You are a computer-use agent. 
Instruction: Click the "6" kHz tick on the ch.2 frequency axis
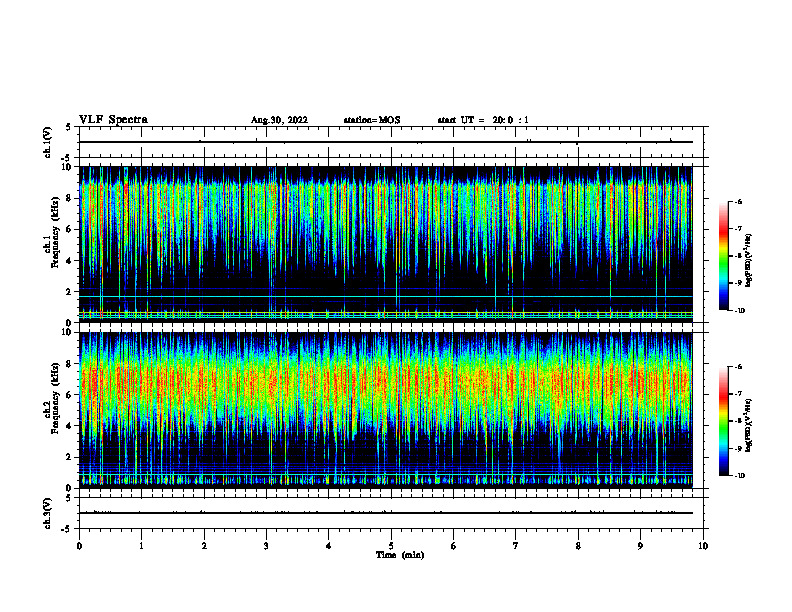(70, 395)
